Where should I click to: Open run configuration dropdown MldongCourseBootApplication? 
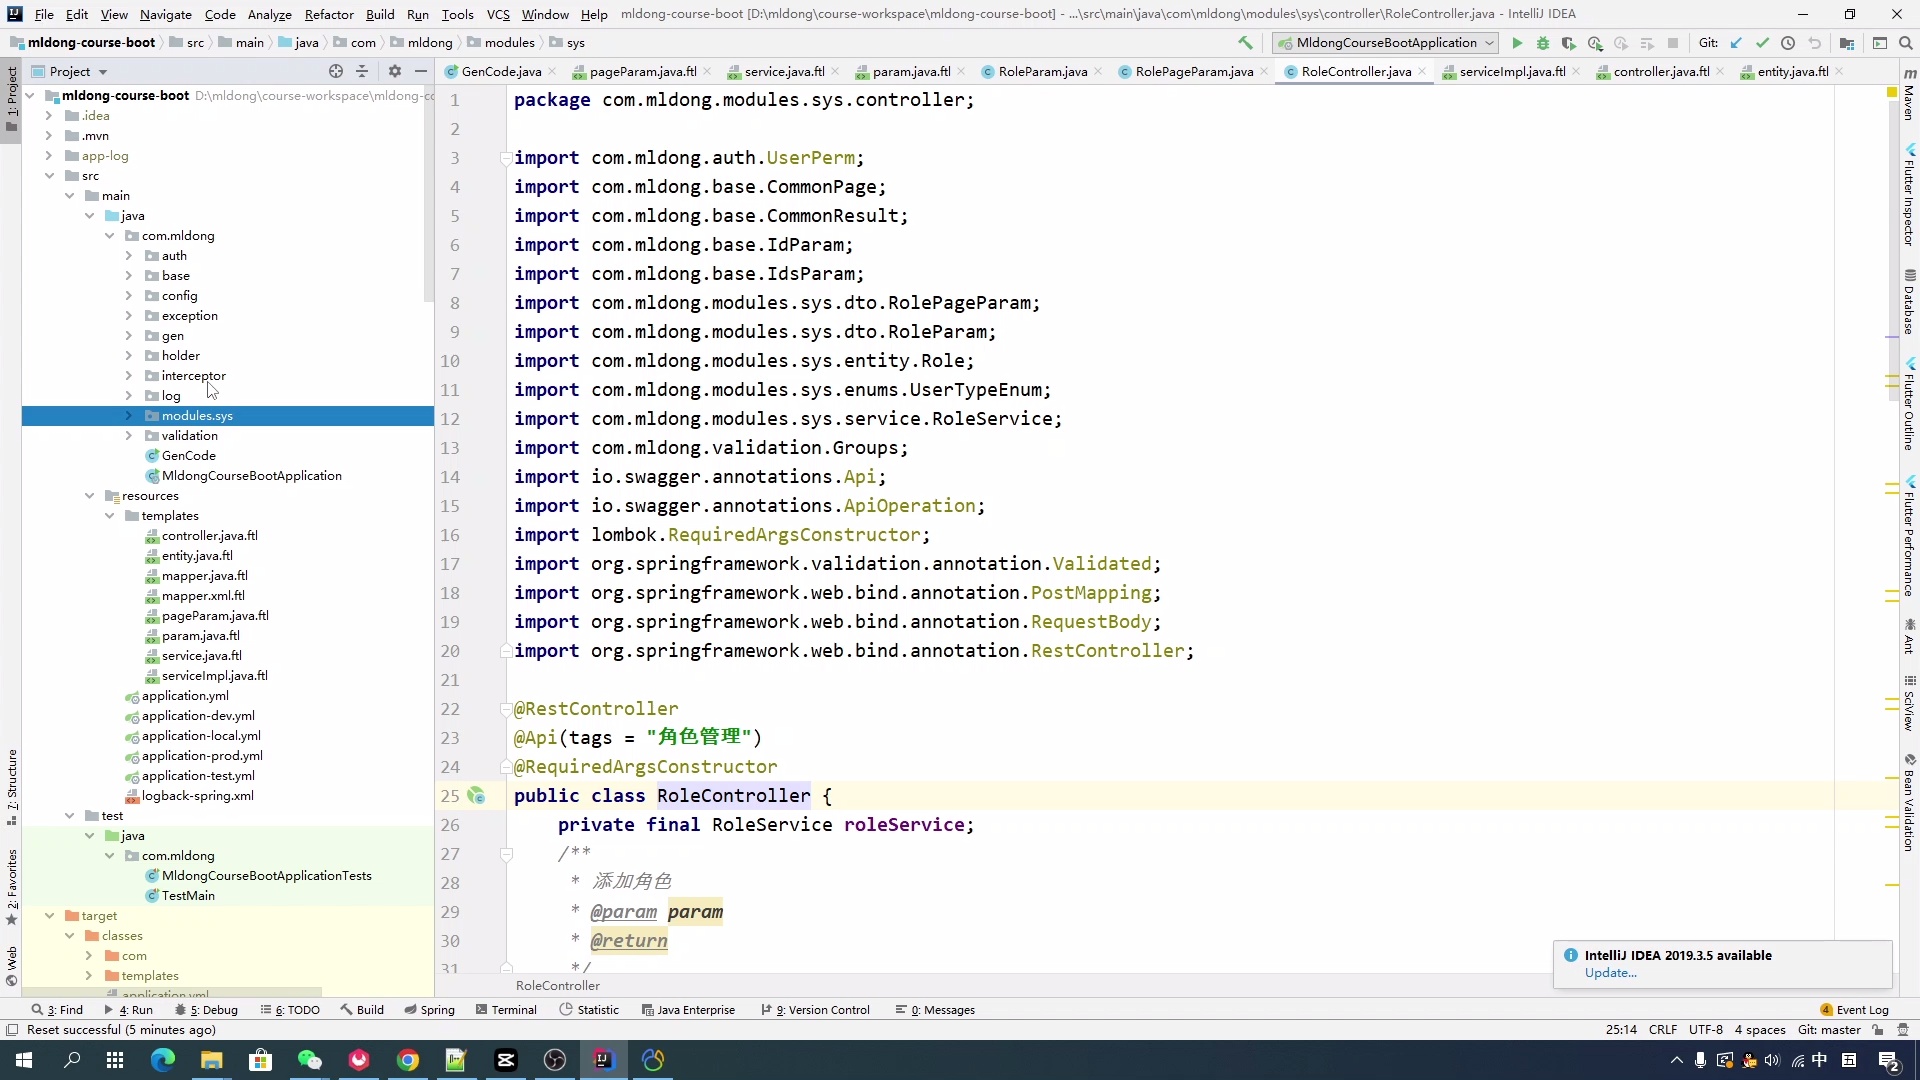point(1386,43)
